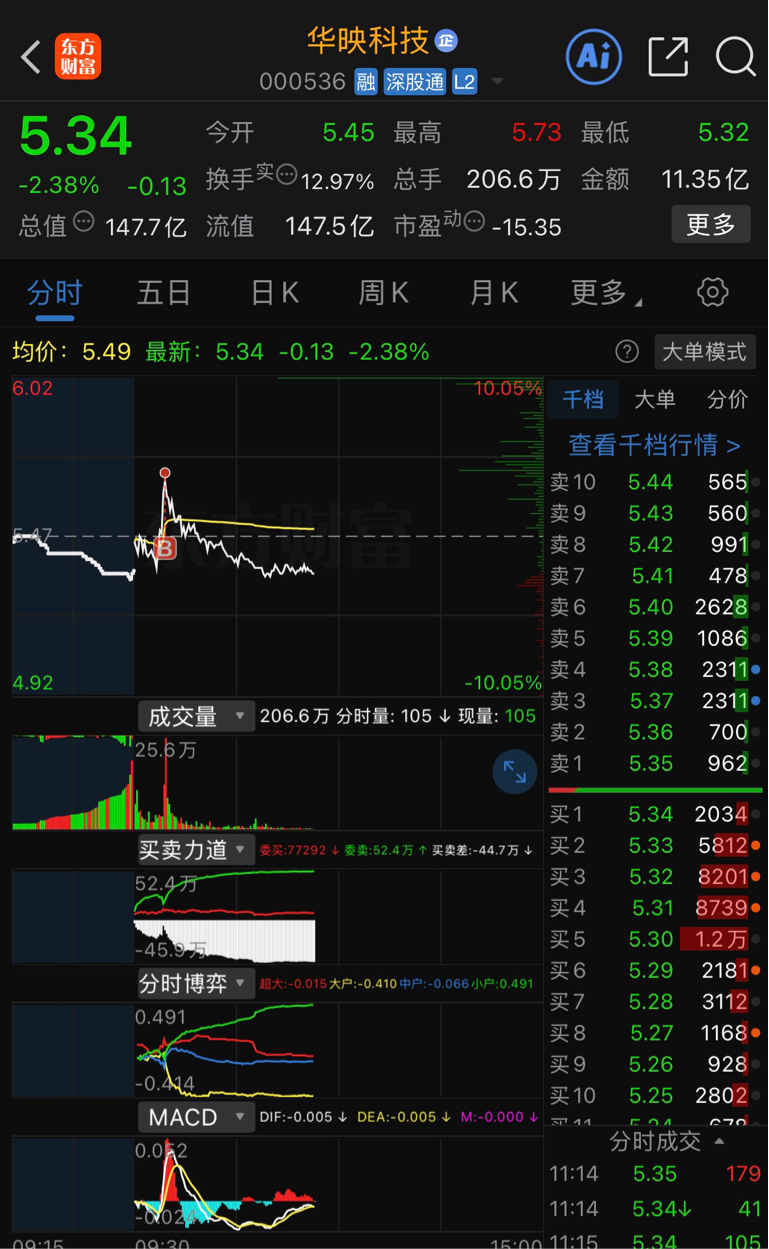Image resolution: width=769 pixels, height=1249 pixels.
Task: Select 卖6 order row at 5.40
Action: click(655, 607)
